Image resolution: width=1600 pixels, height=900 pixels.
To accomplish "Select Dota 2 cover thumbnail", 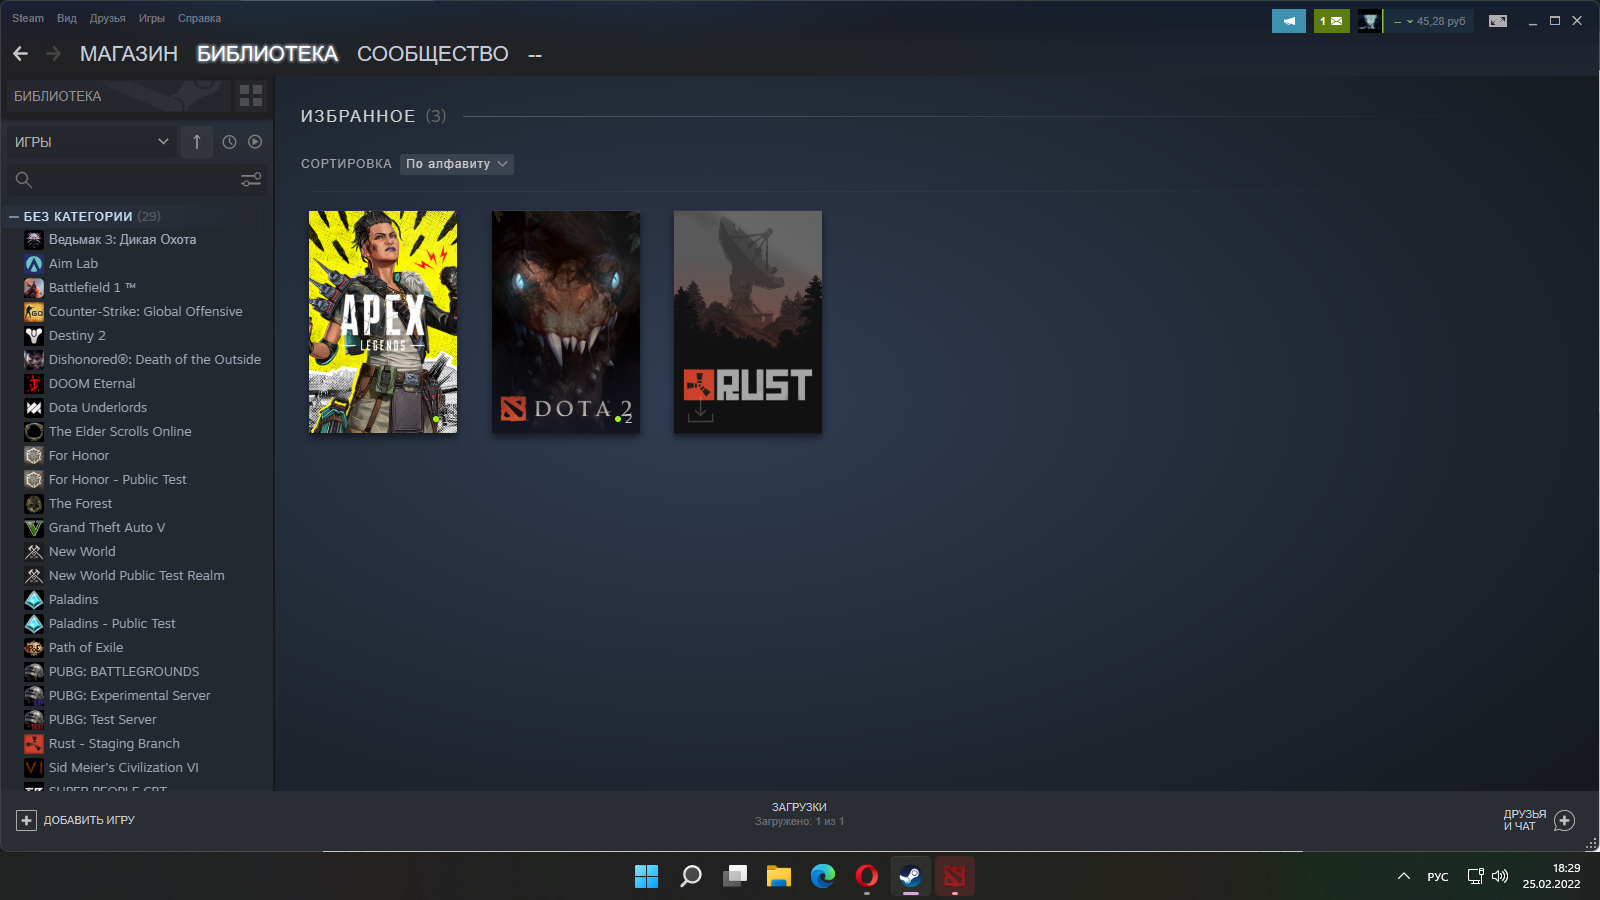I will (x=566, y=322).
